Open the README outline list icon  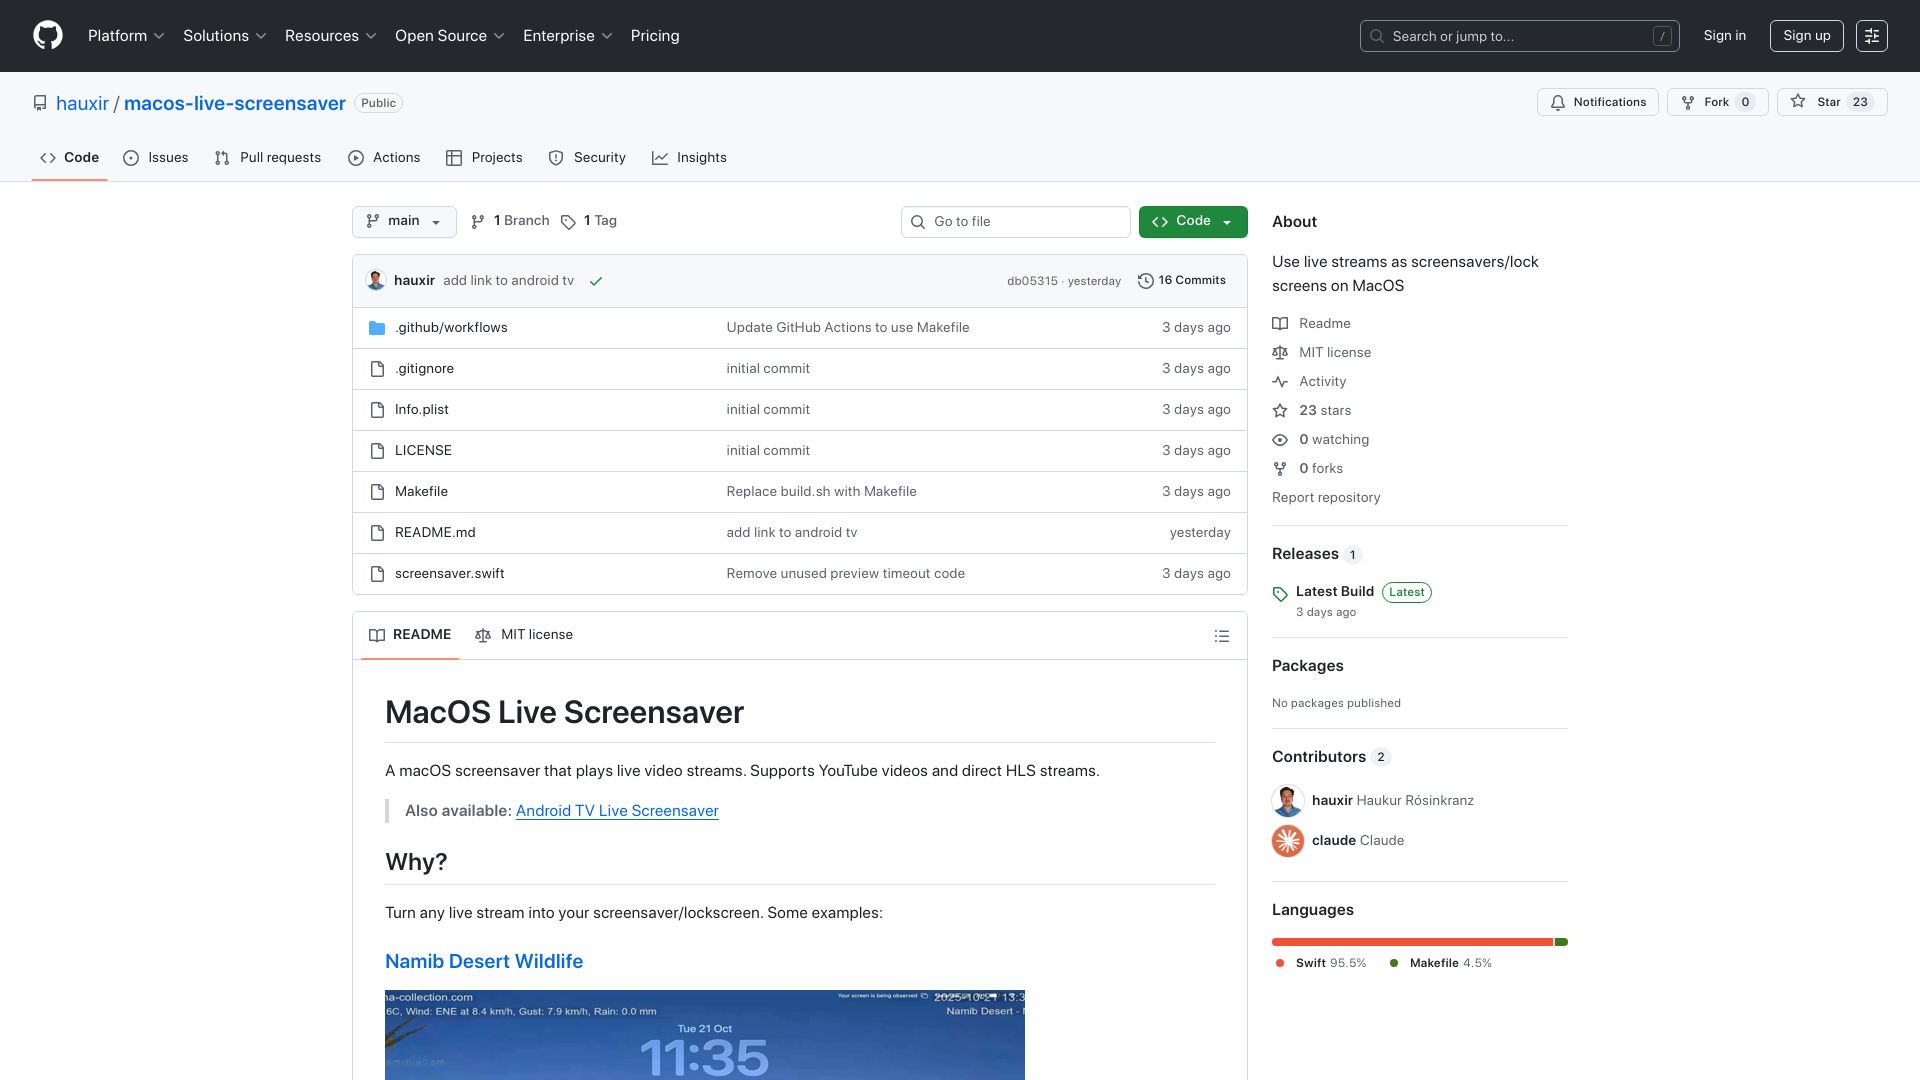(x=1221, y=636)
